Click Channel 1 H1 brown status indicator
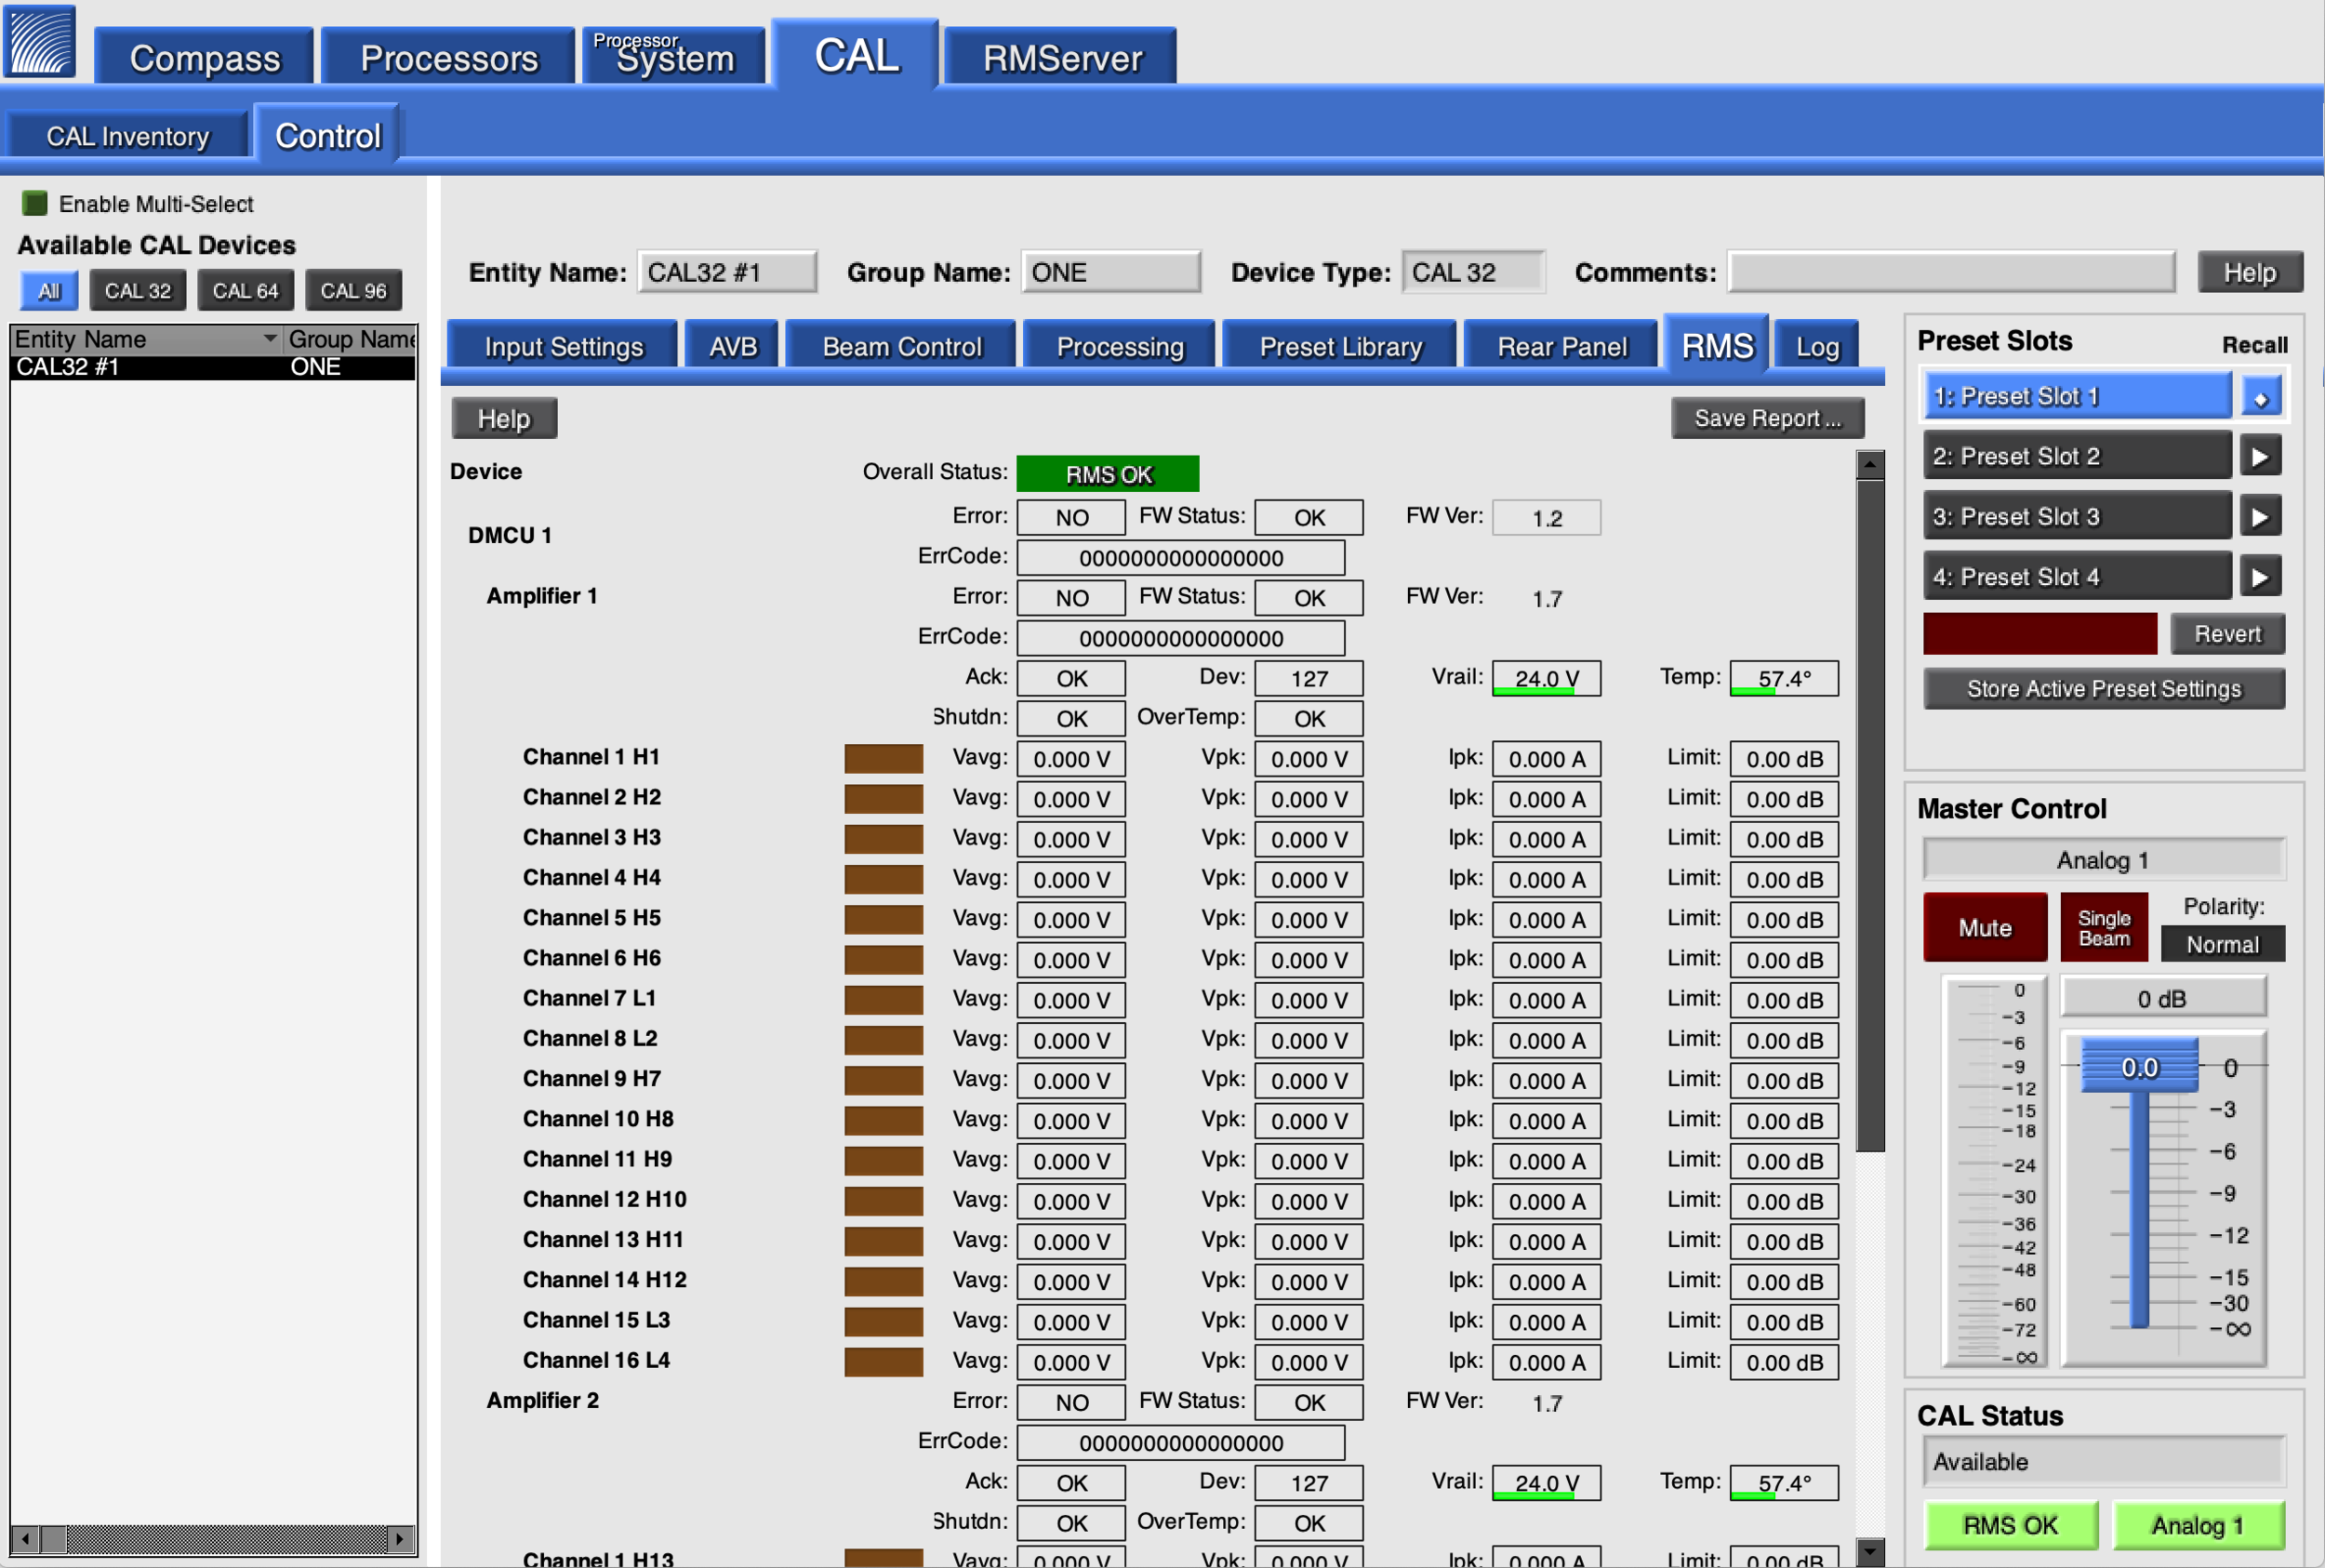Image resolution: width=2325 pixels, height=1568 pixels. coord(883,759)
